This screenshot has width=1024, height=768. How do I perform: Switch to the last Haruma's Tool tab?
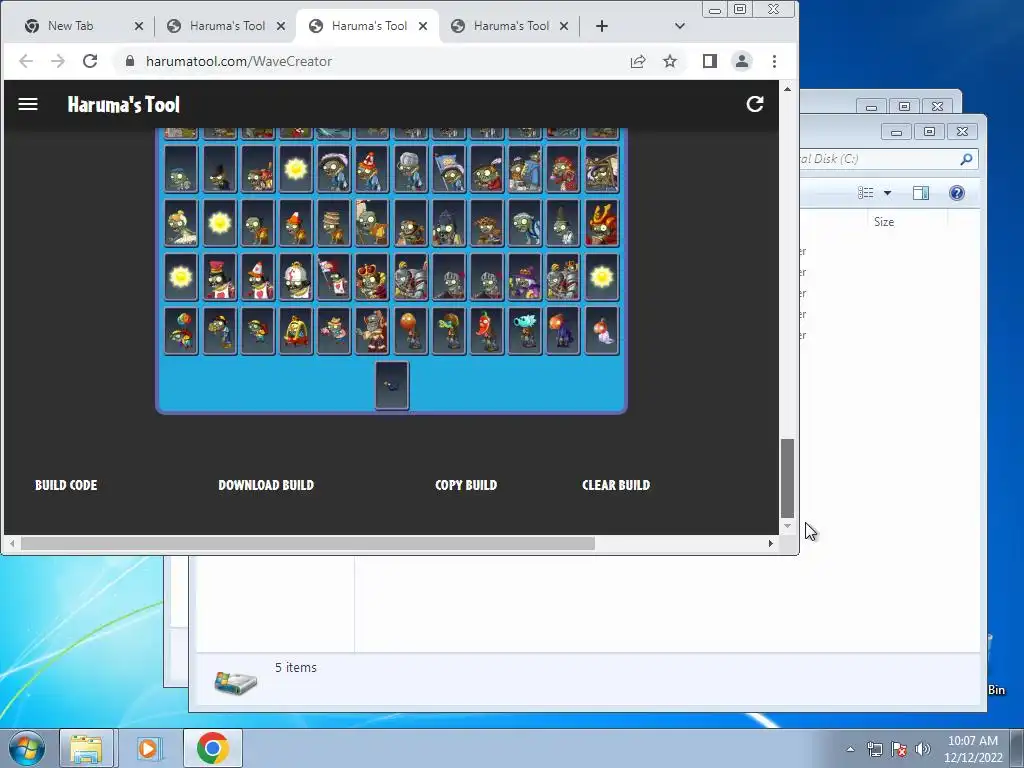click(x=509, y=26)
